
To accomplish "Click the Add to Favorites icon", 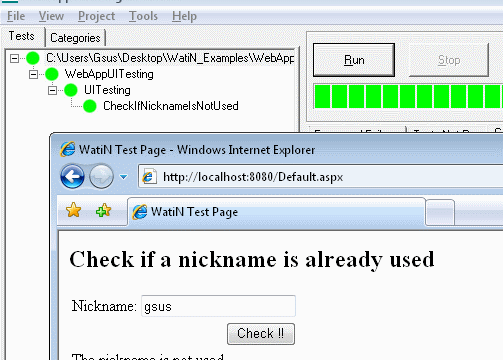I will coord(103,210).
